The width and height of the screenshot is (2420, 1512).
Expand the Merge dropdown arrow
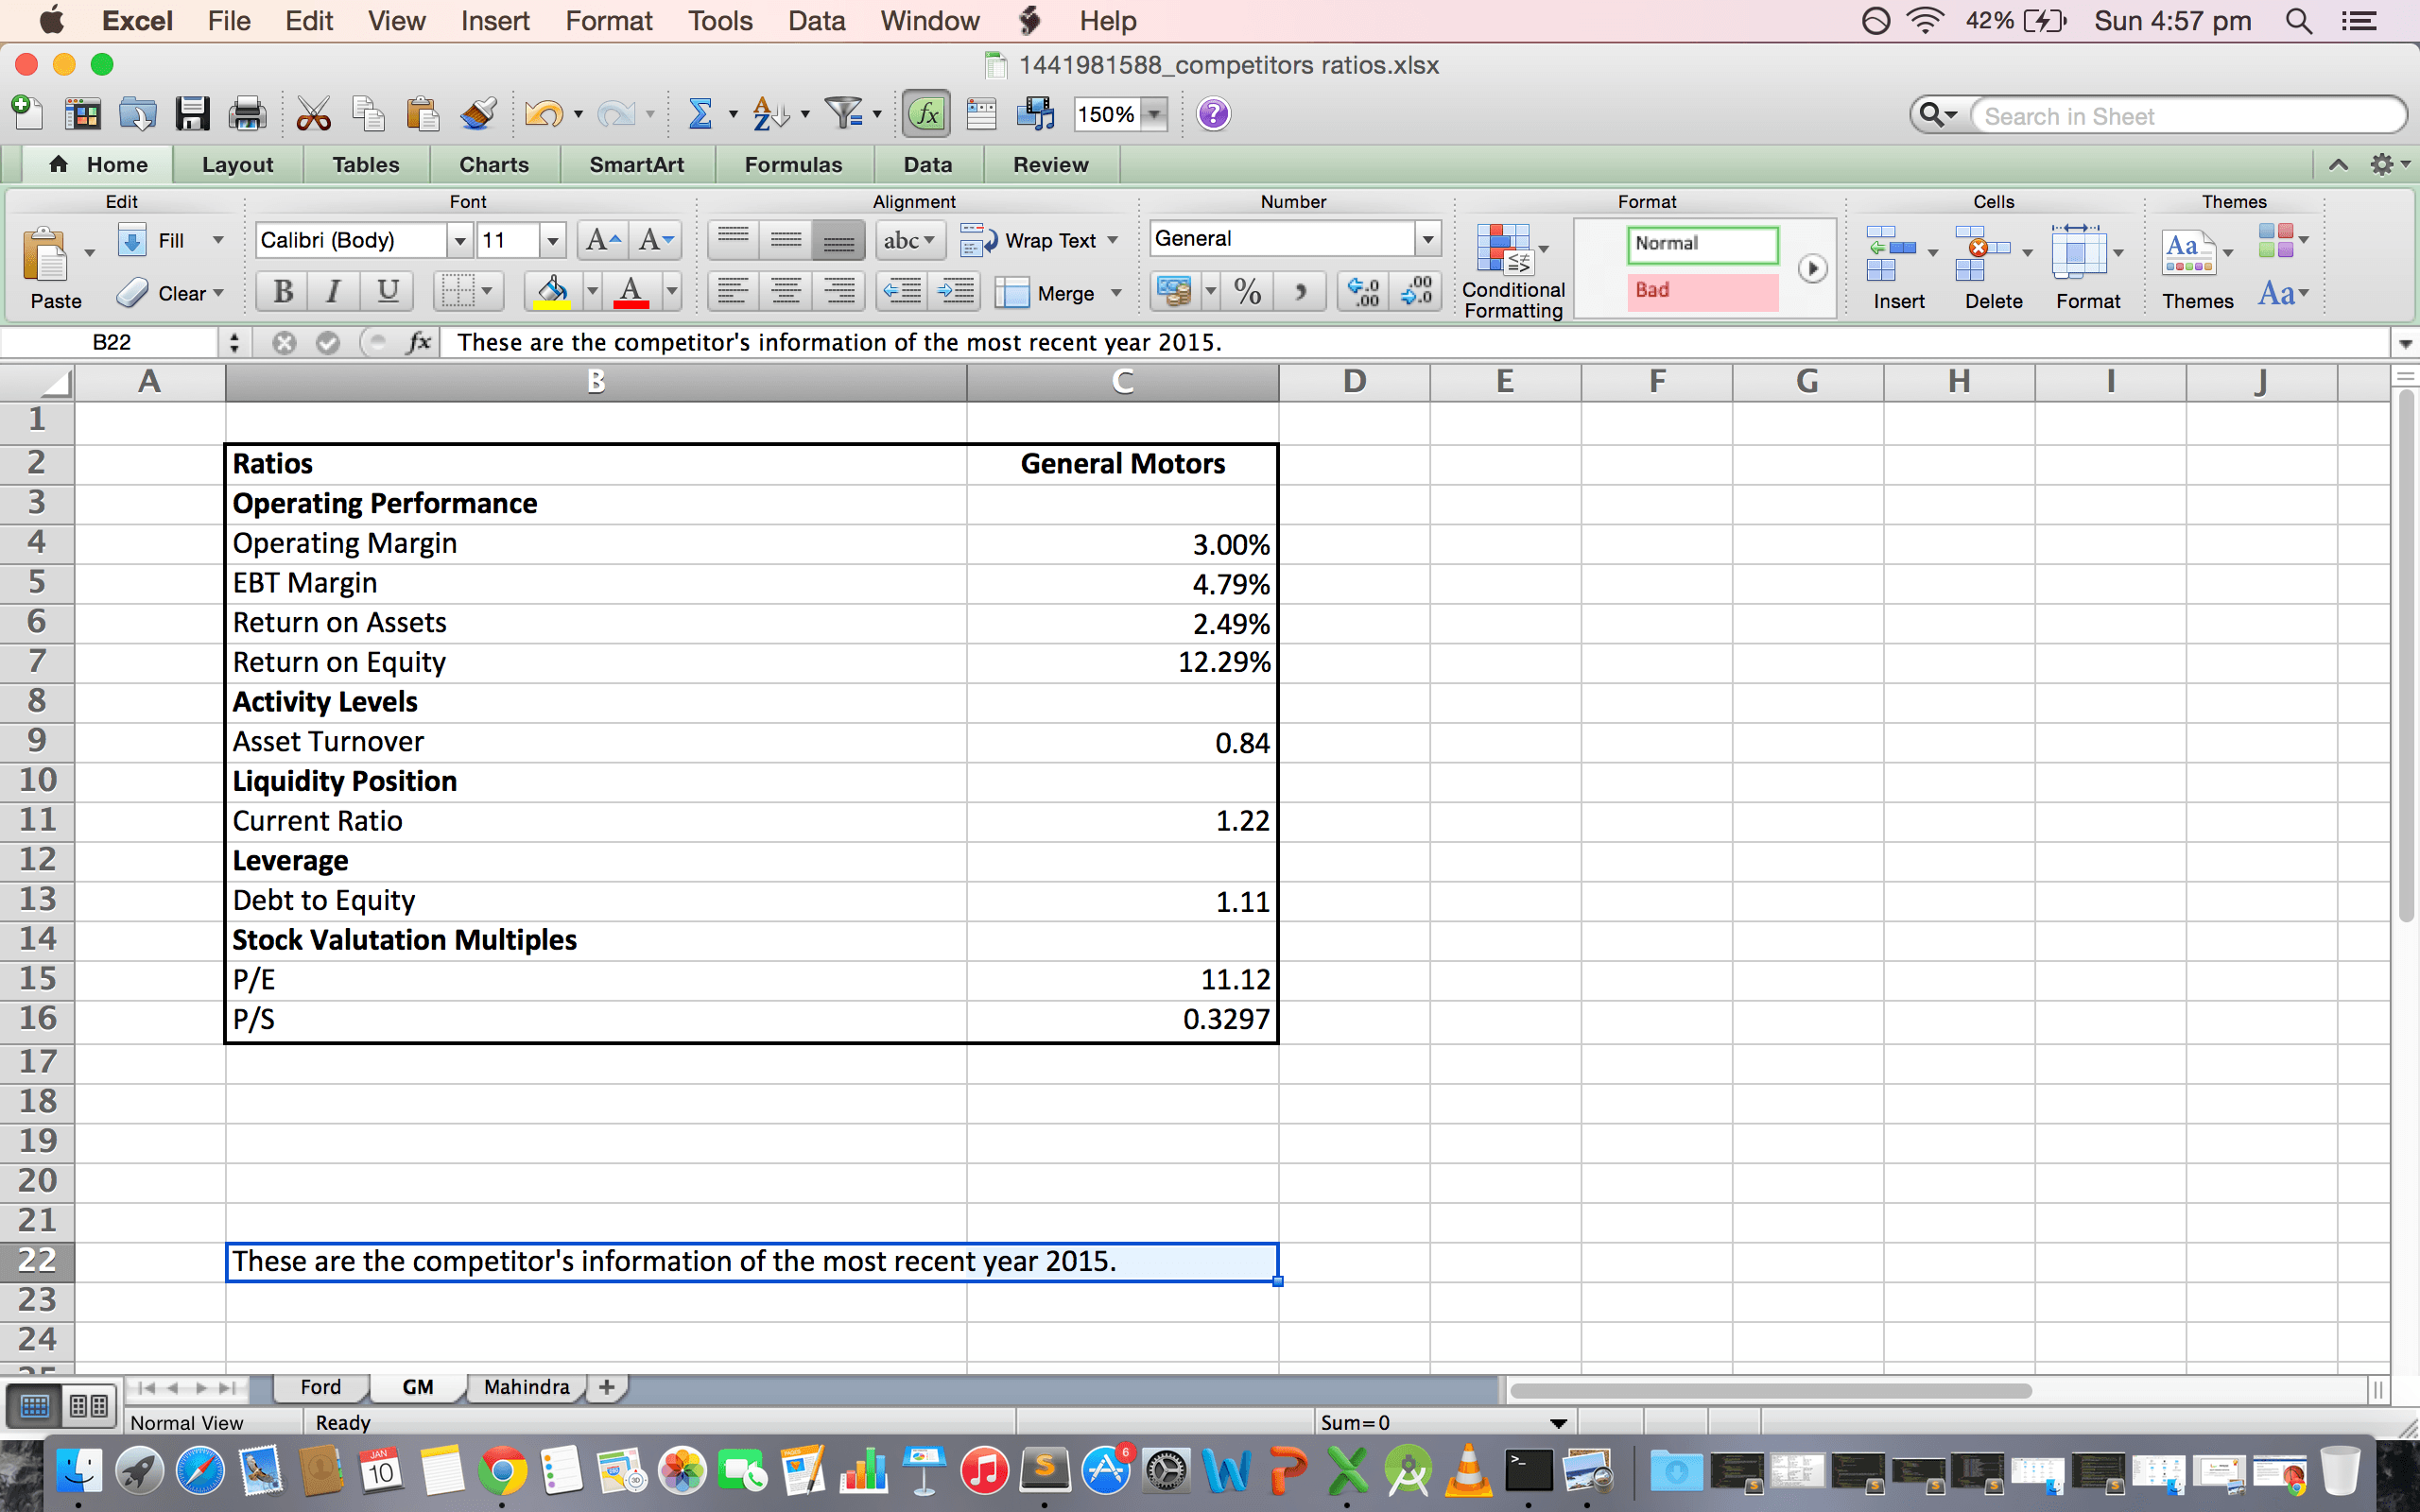tap(1116, 293)
